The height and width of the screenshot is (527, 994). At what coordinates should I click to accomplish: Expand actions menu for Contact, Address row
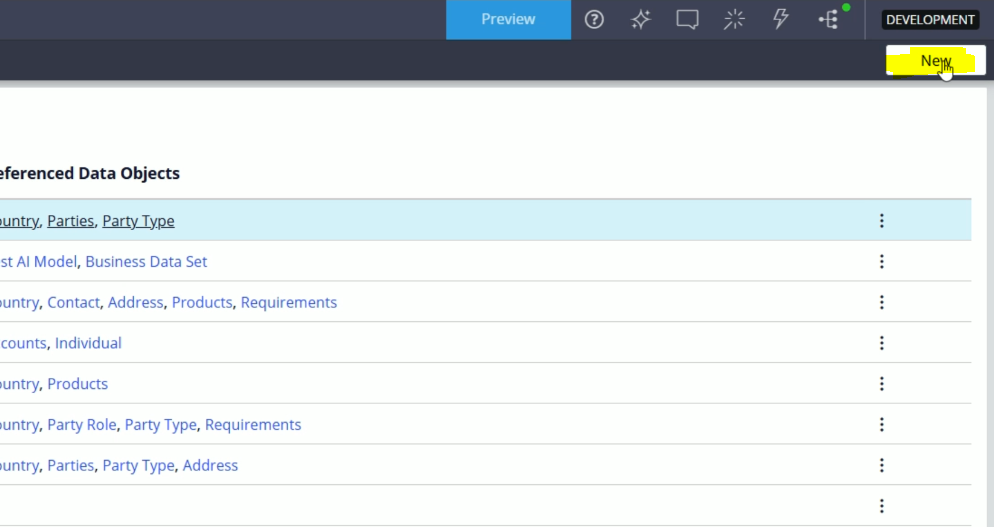881,302
